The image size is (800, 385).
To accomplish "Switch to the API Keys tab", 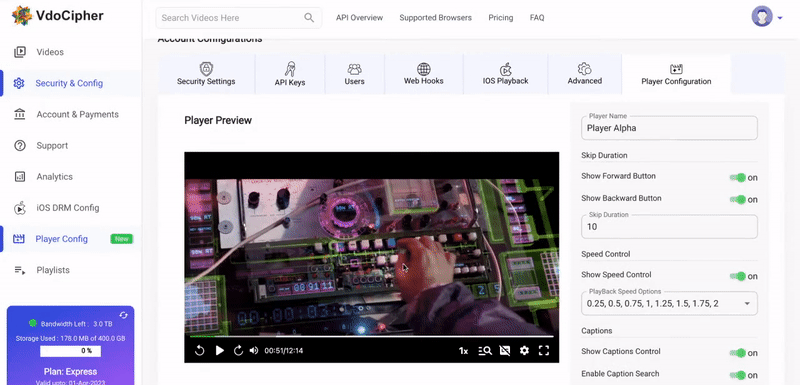I will (x=290, y=74).
